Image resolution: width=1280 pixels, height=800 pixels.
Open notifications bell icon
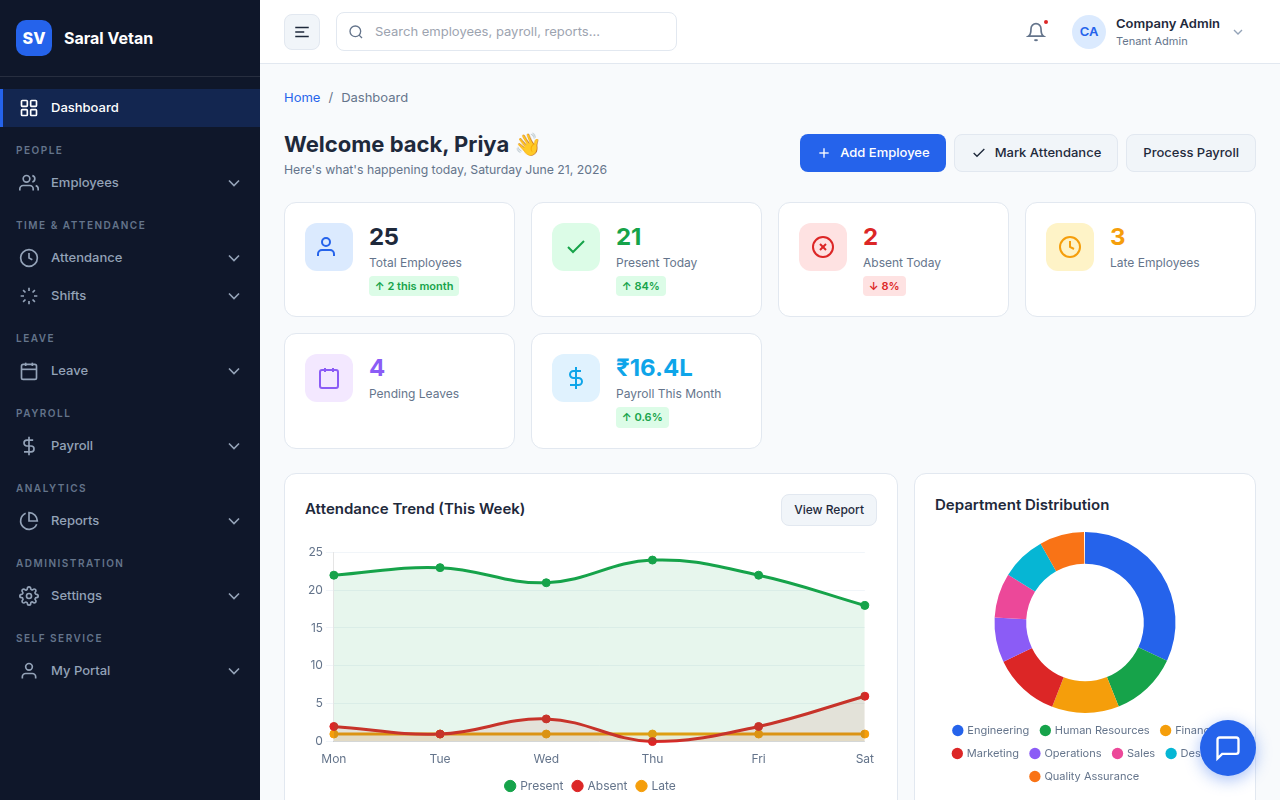point(1036,32)
